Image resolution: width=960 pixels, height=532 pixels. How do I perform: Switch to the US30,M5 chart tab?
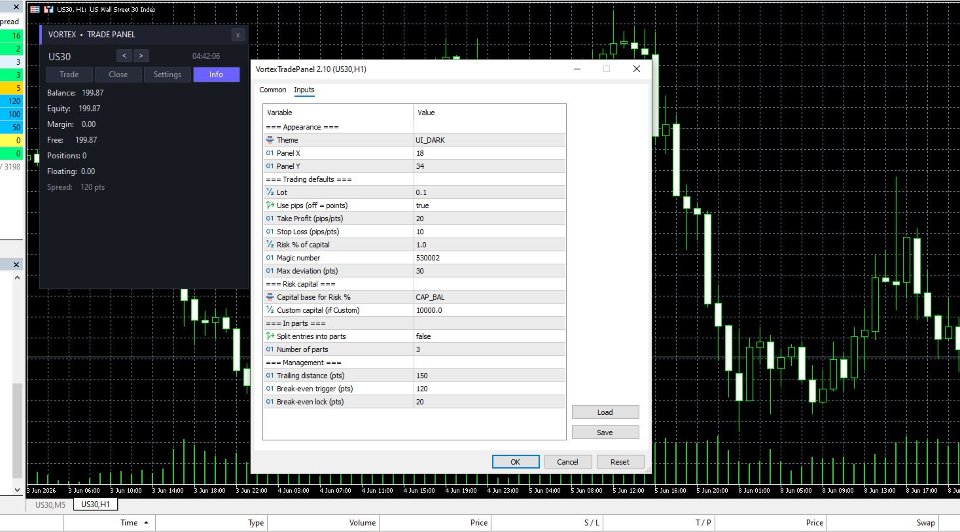50,505
